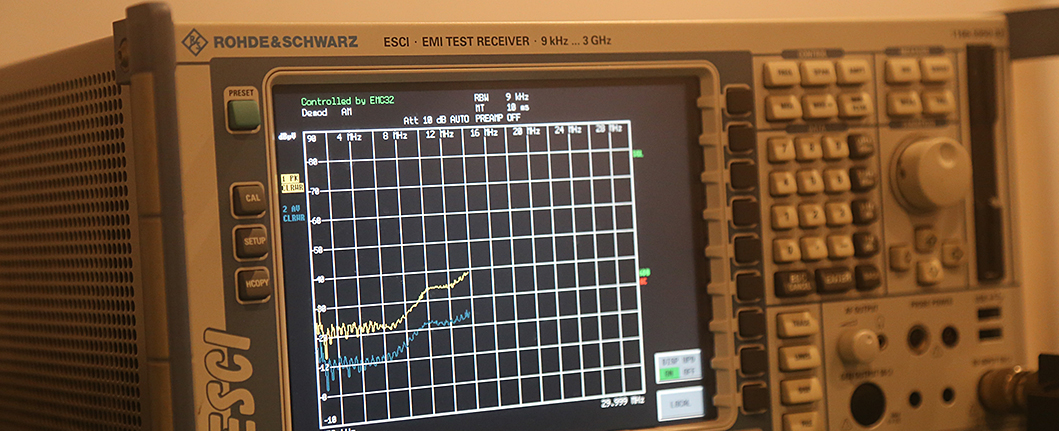Push the FILE key

coord(804,421)
